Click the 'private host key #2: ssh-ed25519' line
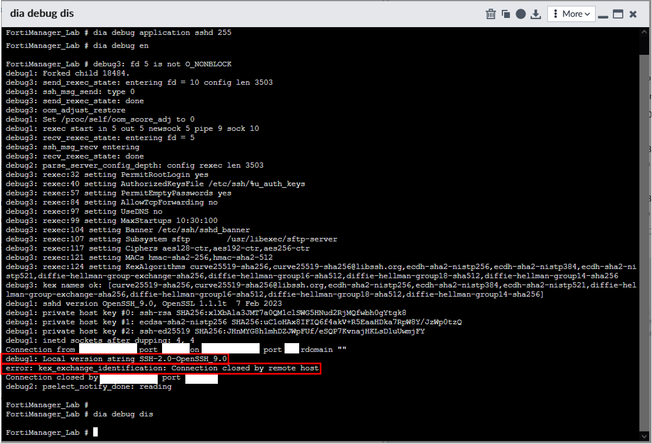Viewport: 652px width, 444px height. click(215, 331)
